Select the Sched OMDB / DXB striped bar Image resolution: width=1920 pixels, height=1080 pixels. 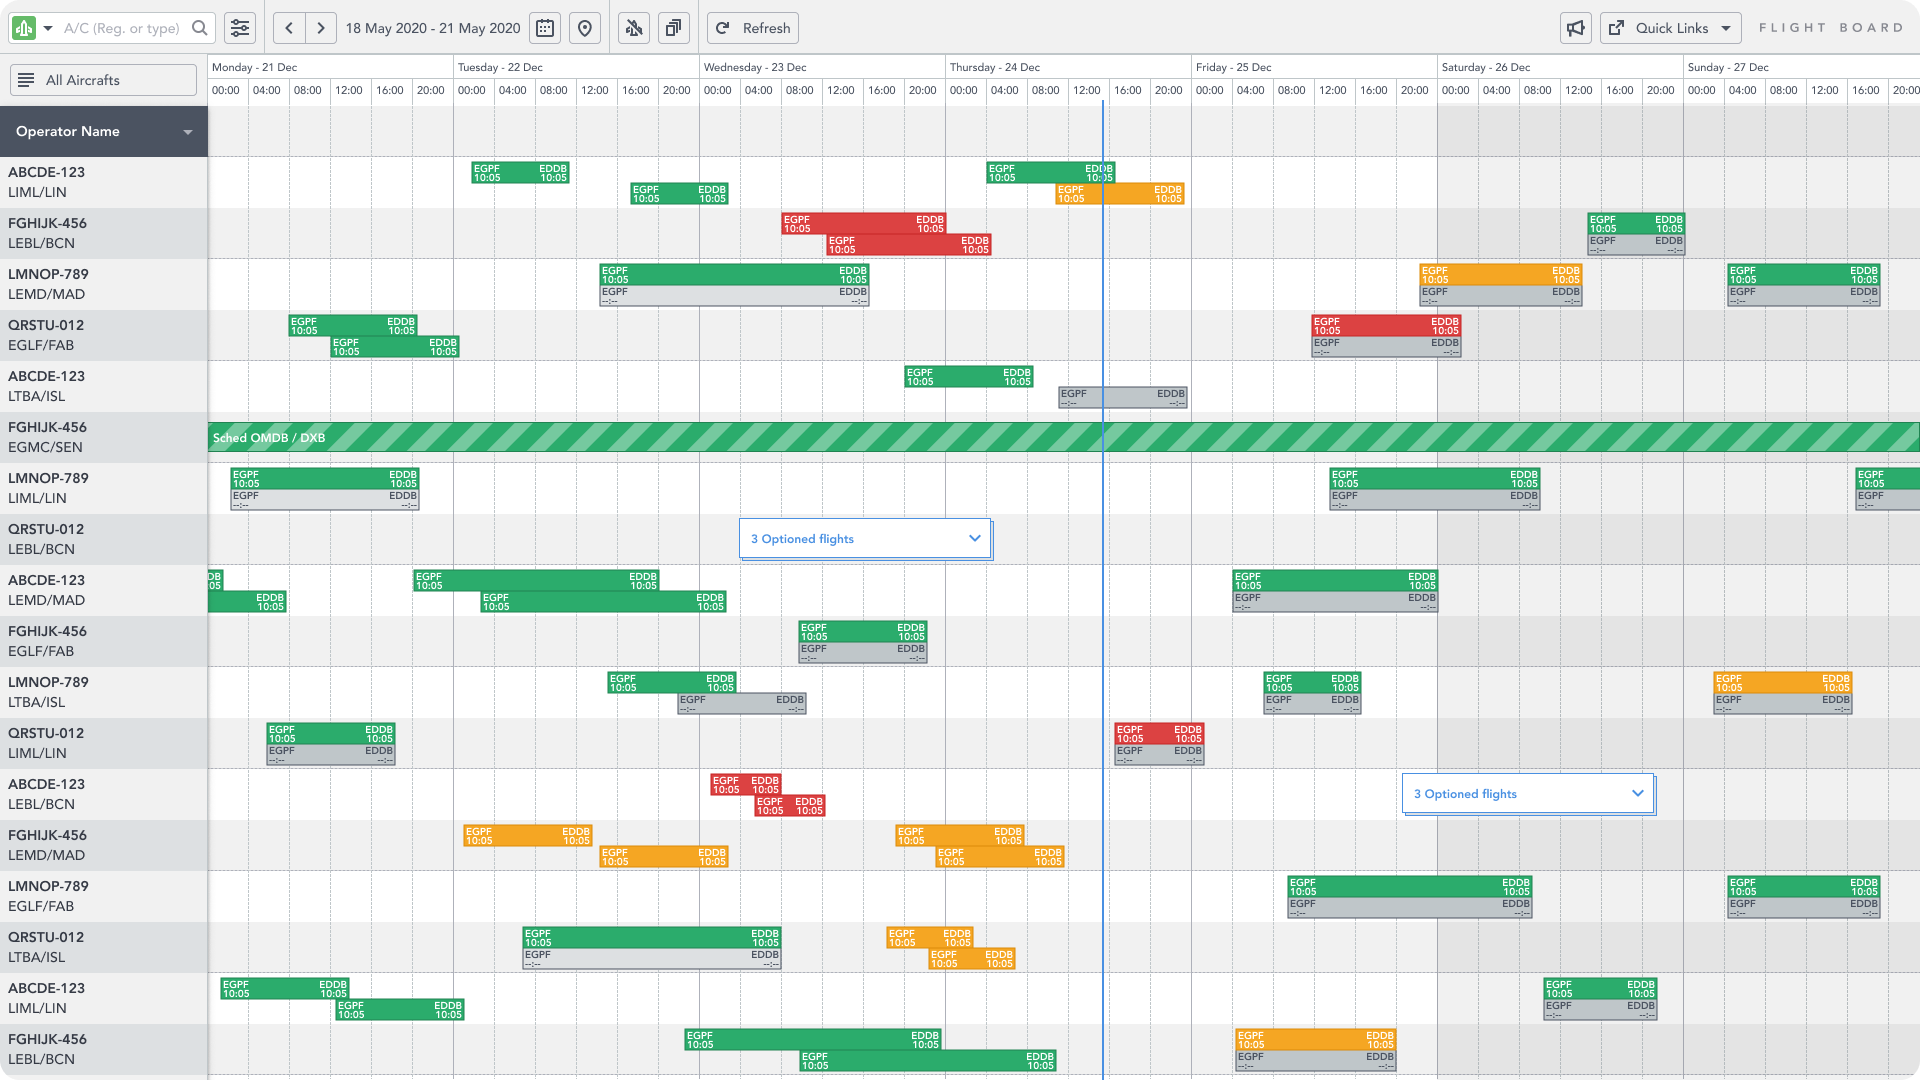[x=1063, y=437]
